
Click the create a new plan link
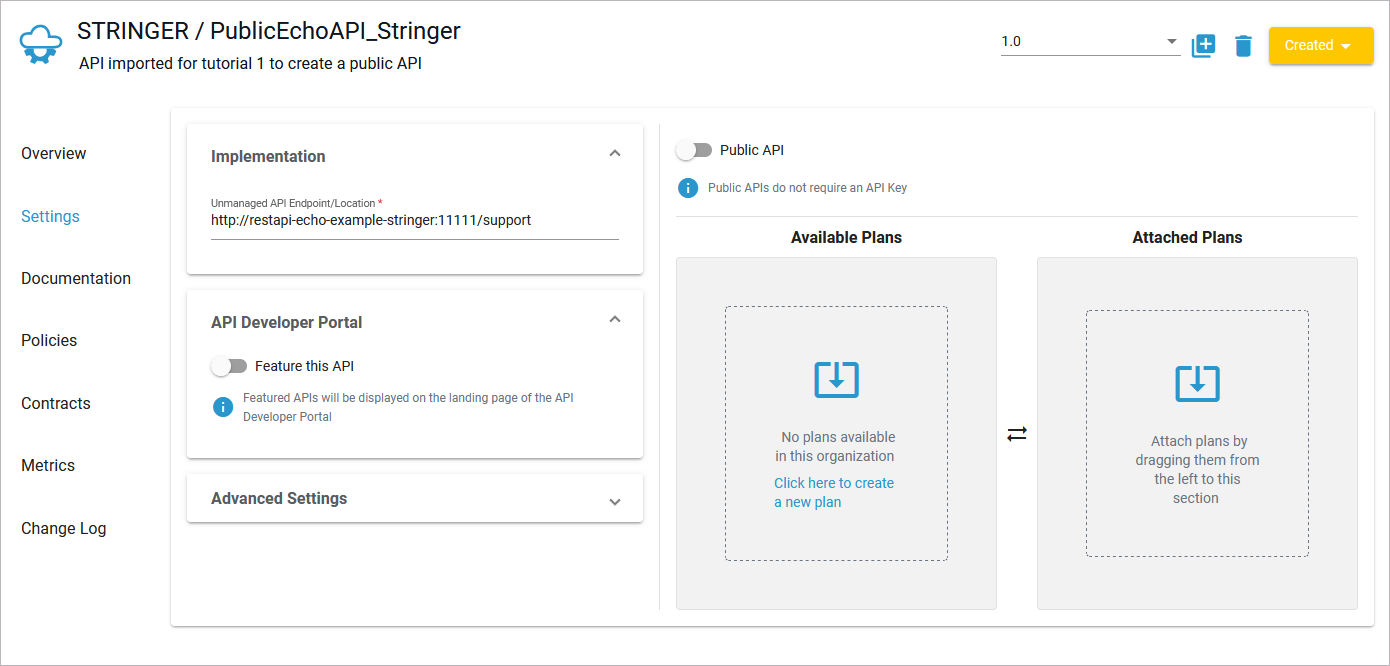[834, 492]
